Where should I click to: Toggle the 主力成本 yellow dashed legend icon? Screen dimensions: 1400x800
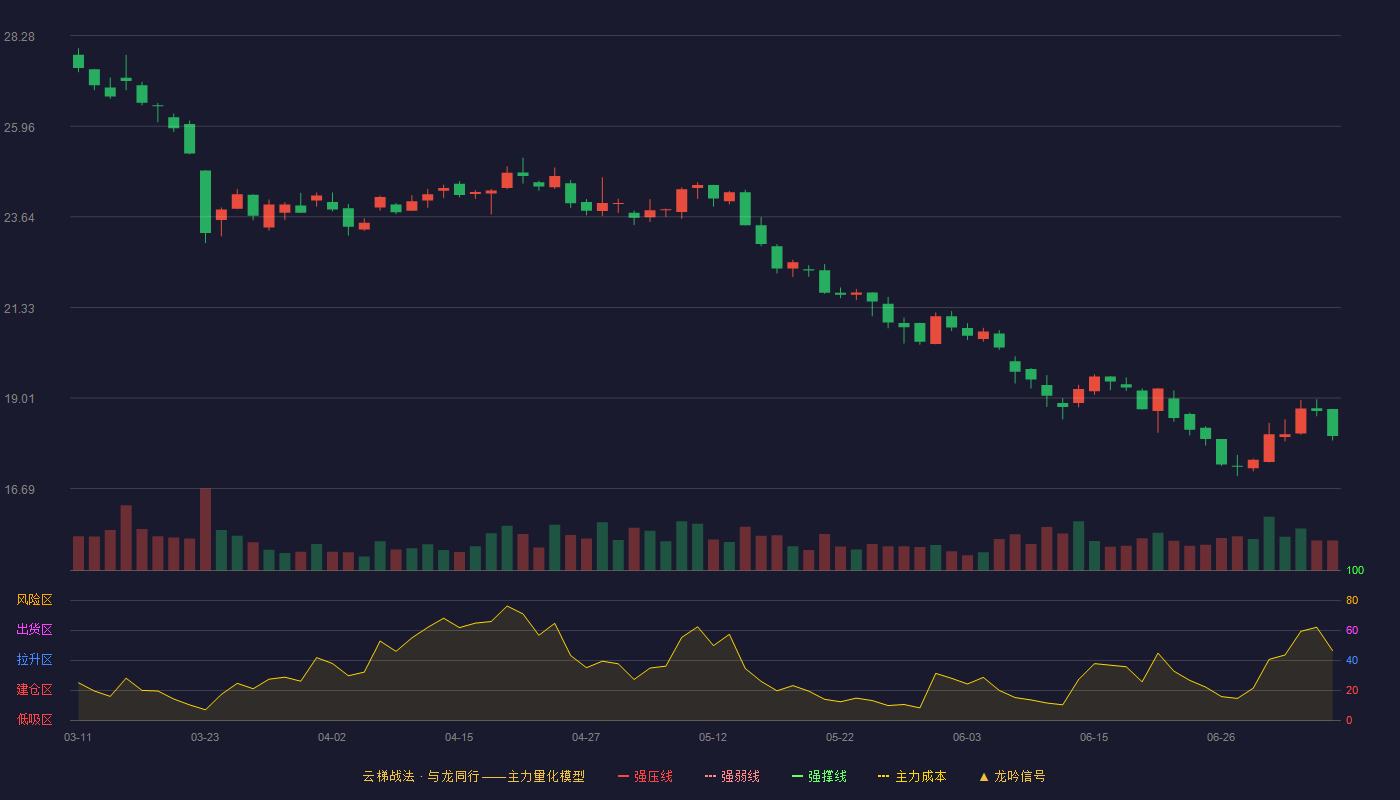click(x=884, y=776)
